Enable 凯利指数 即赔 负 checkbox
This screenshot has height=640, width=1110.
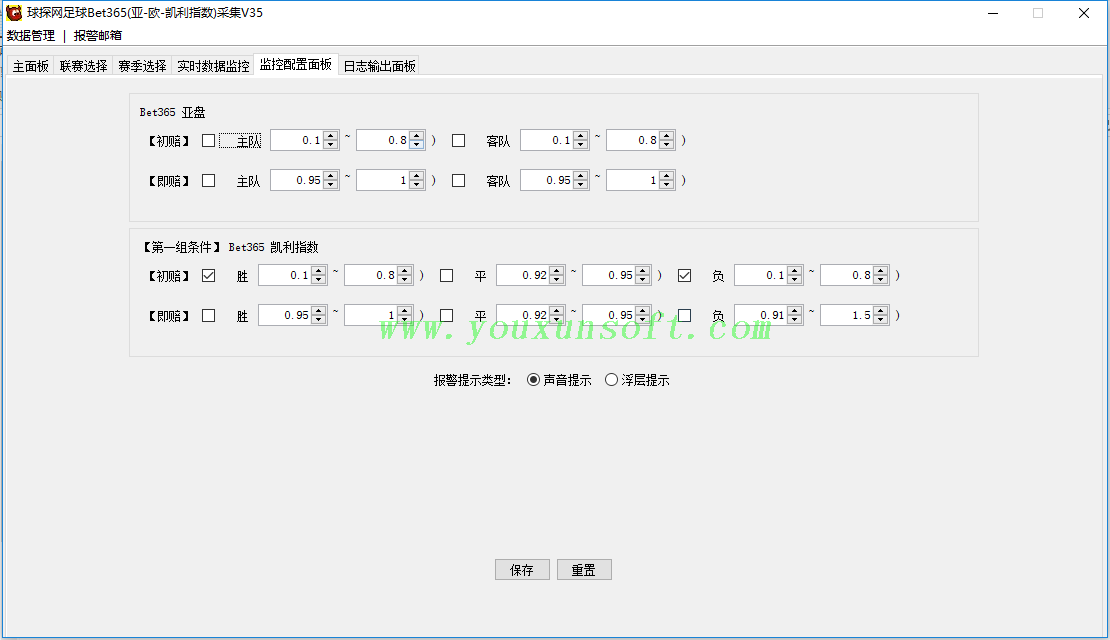(x=685, y=315)
